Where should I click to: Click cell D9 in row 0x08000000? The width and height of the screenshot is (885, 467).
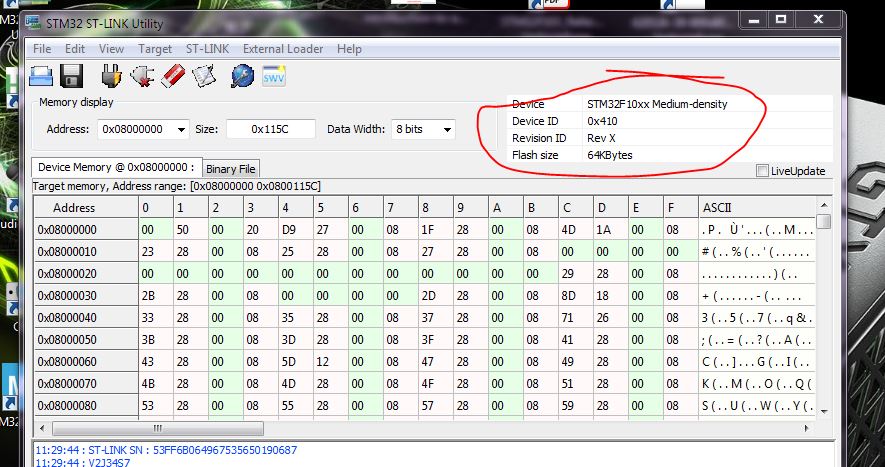click(296, 230)
